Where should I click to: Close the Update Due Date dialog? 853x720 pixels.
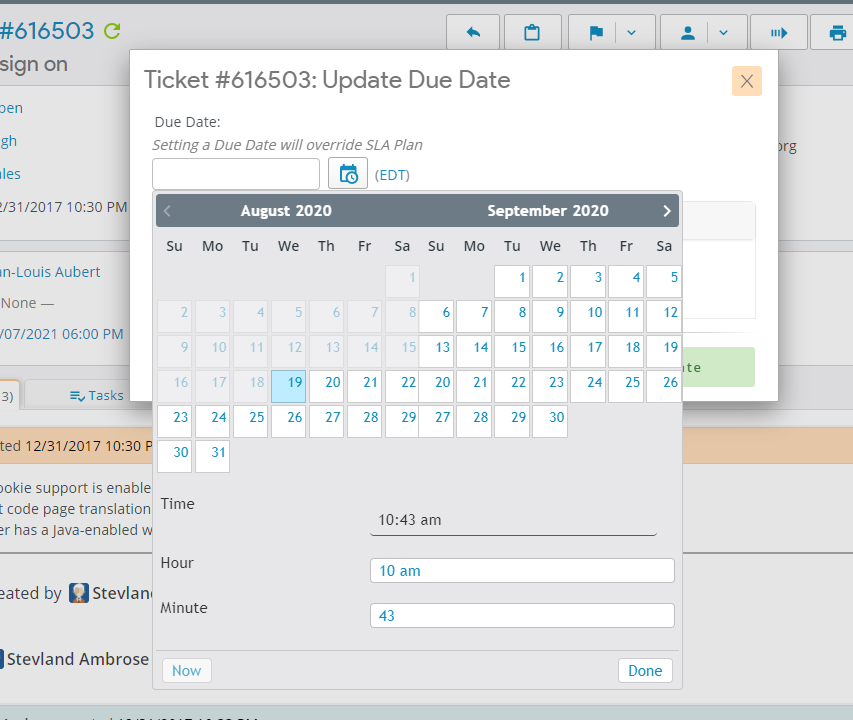pyautogui.click(x=746, y=81)
